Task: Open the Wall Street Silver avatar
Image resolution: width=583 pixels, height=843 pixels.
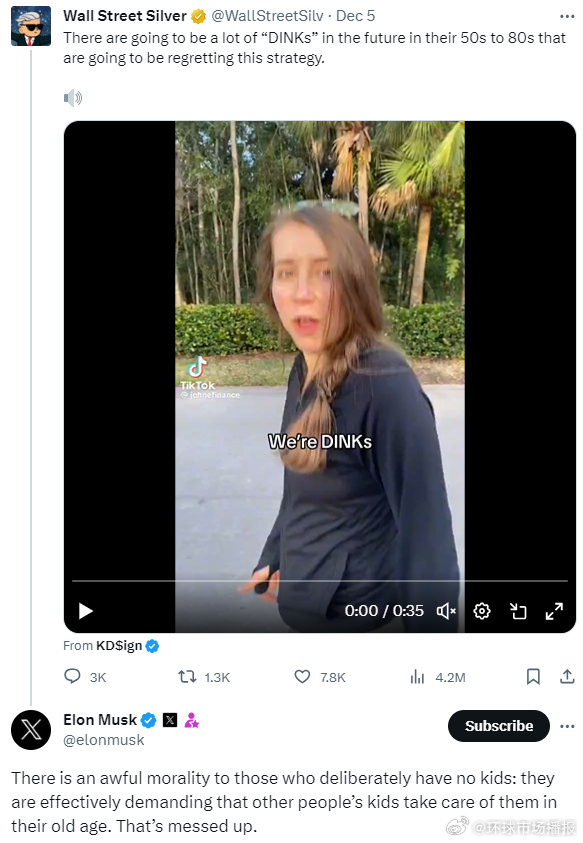Action: 31,26
